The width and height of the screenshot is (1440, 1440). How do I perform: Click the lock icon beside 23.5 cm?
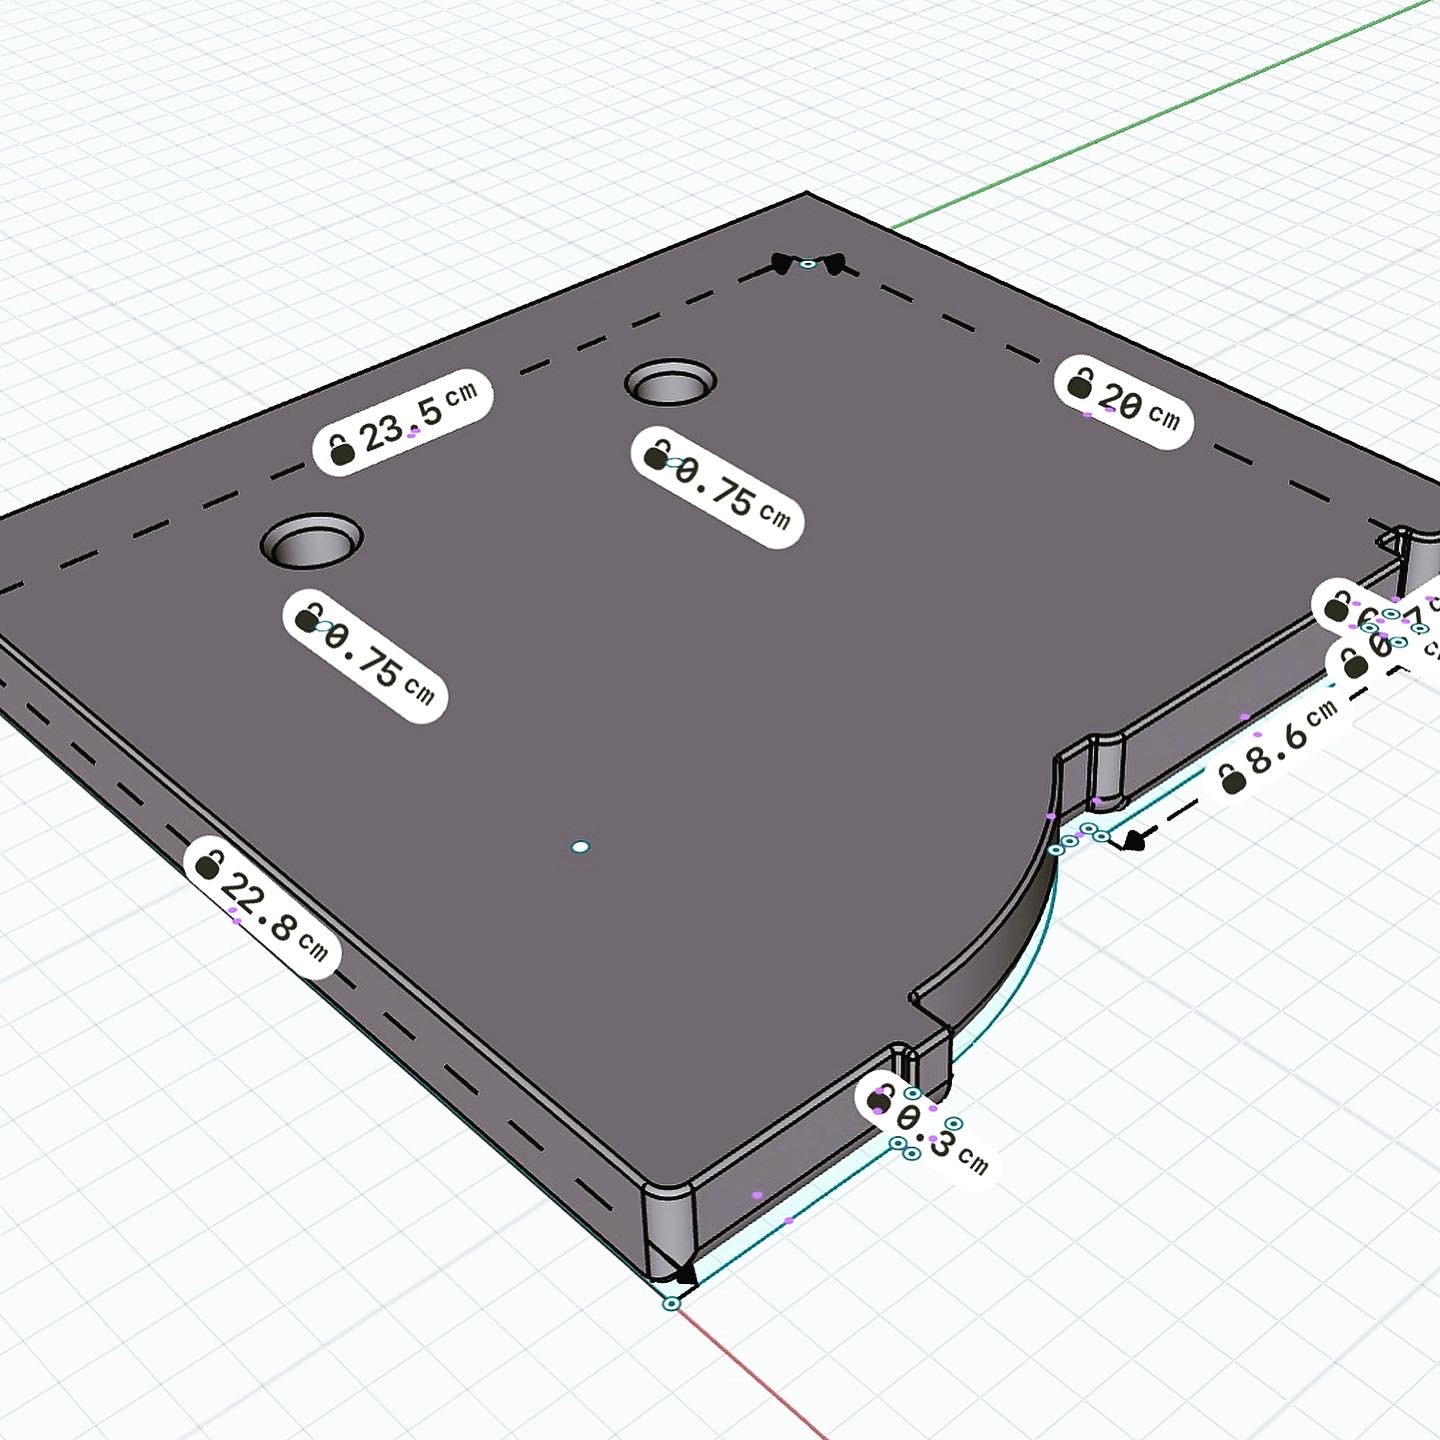[x=342, y=449]
